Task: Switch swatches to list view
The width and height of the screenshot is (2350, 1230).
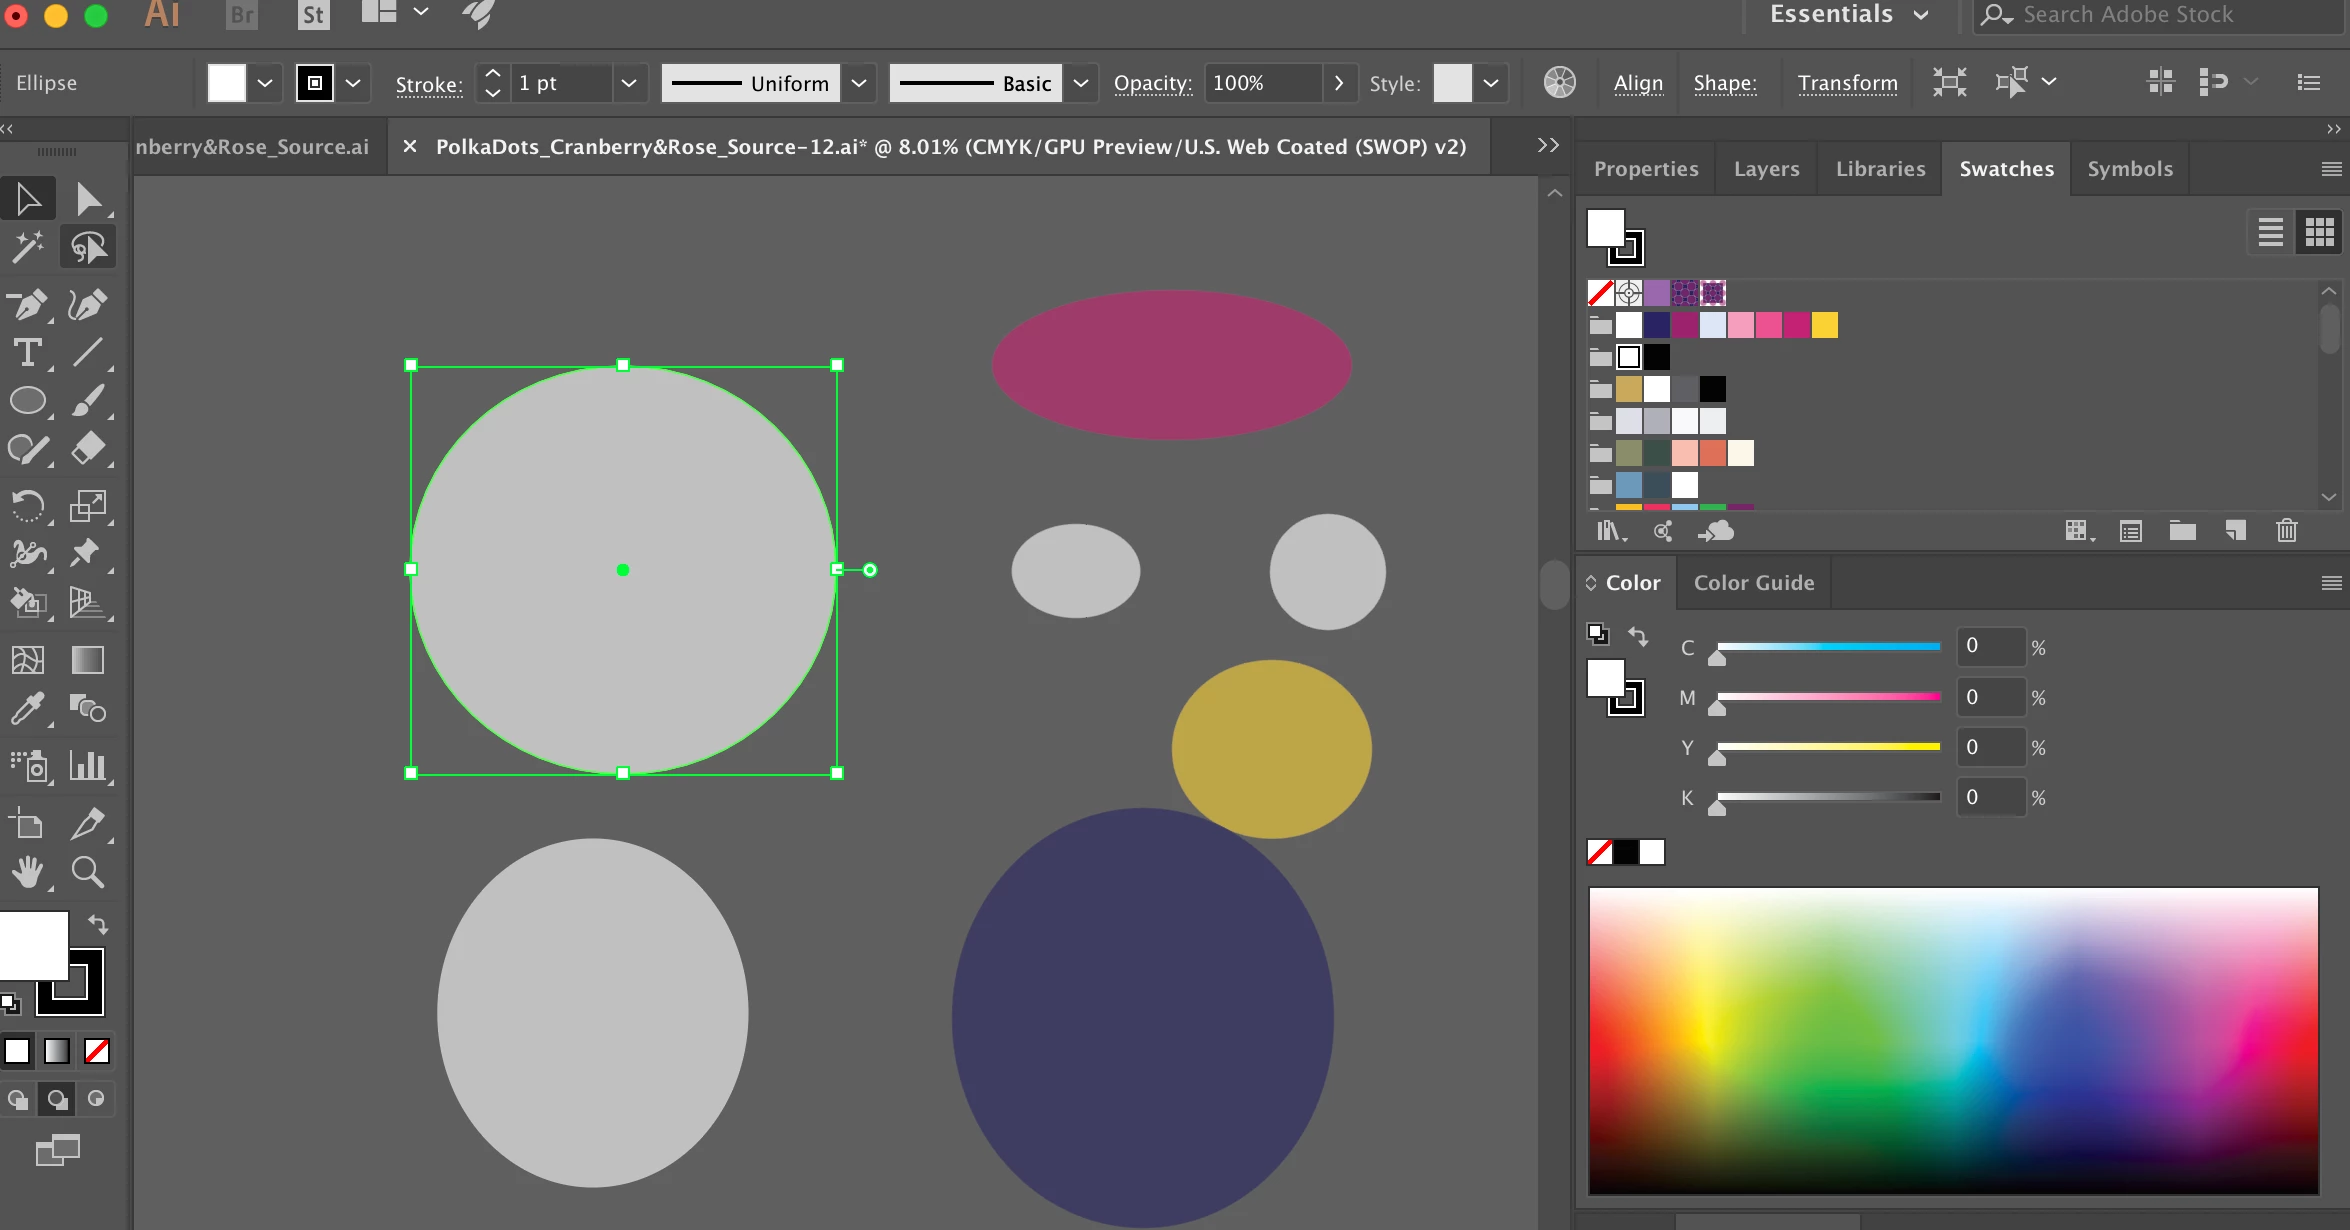Action: (2270, 233)
